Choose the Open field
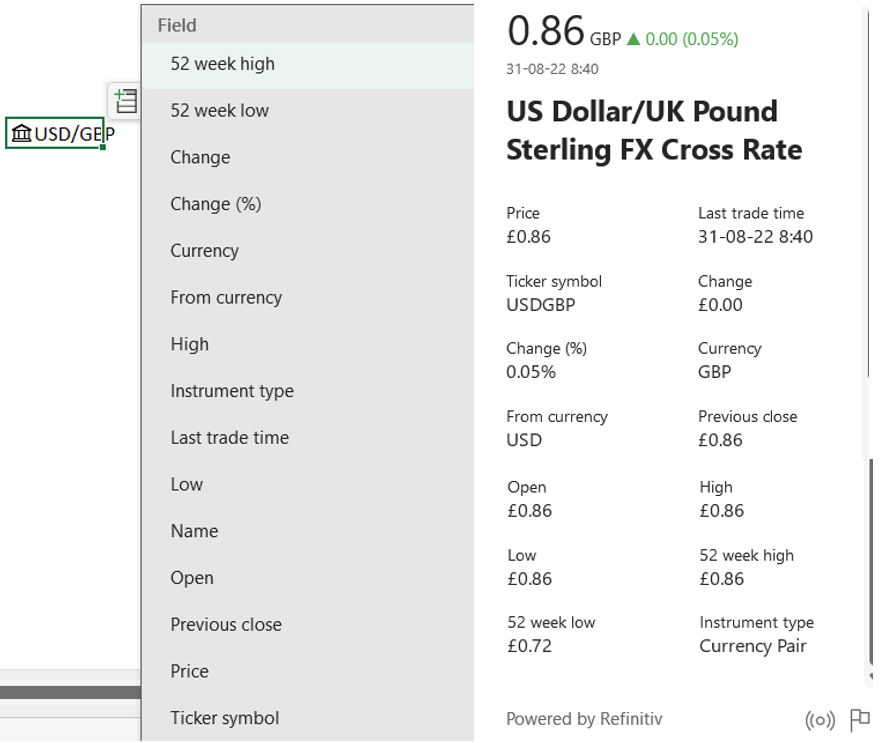 [x=191, y=578]
